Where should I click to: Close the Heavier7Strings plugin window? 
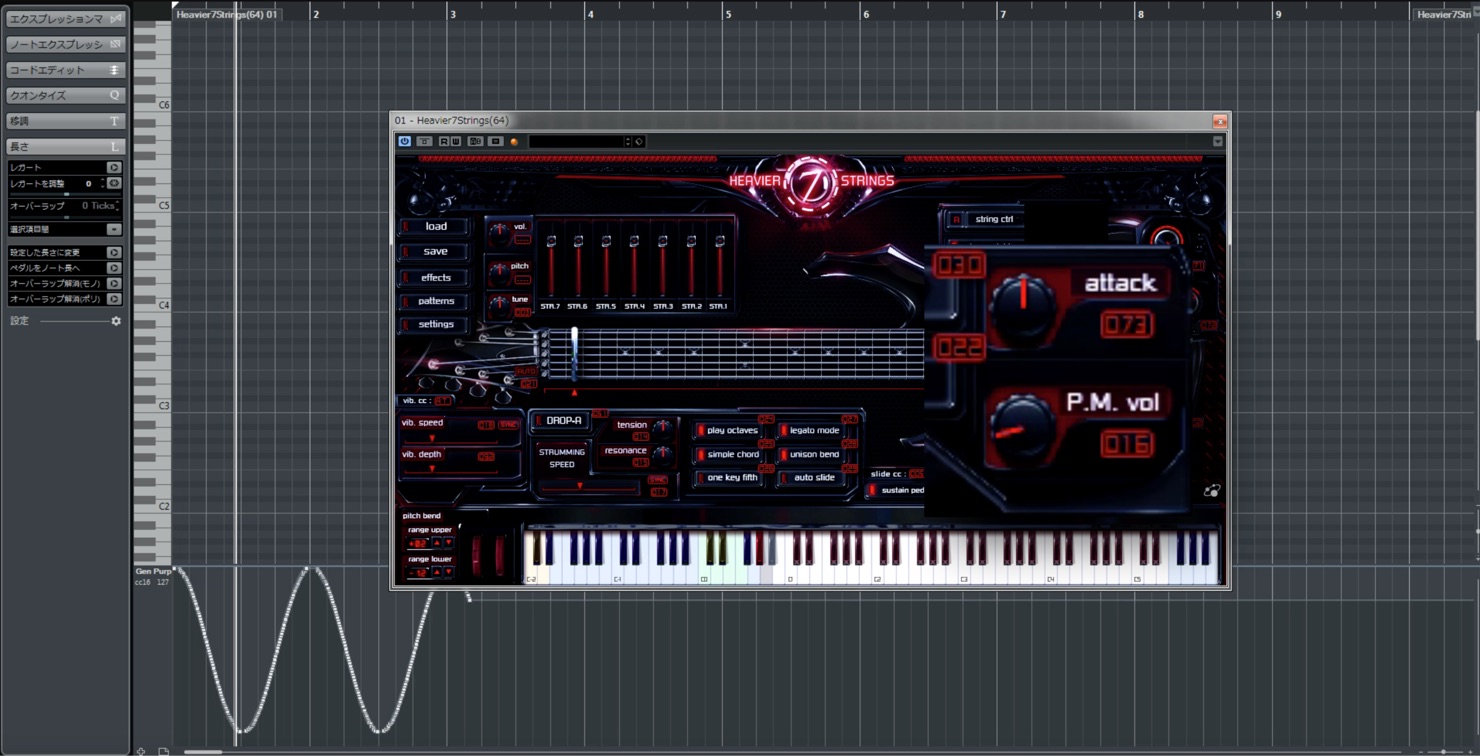[x=1219, y=121]
